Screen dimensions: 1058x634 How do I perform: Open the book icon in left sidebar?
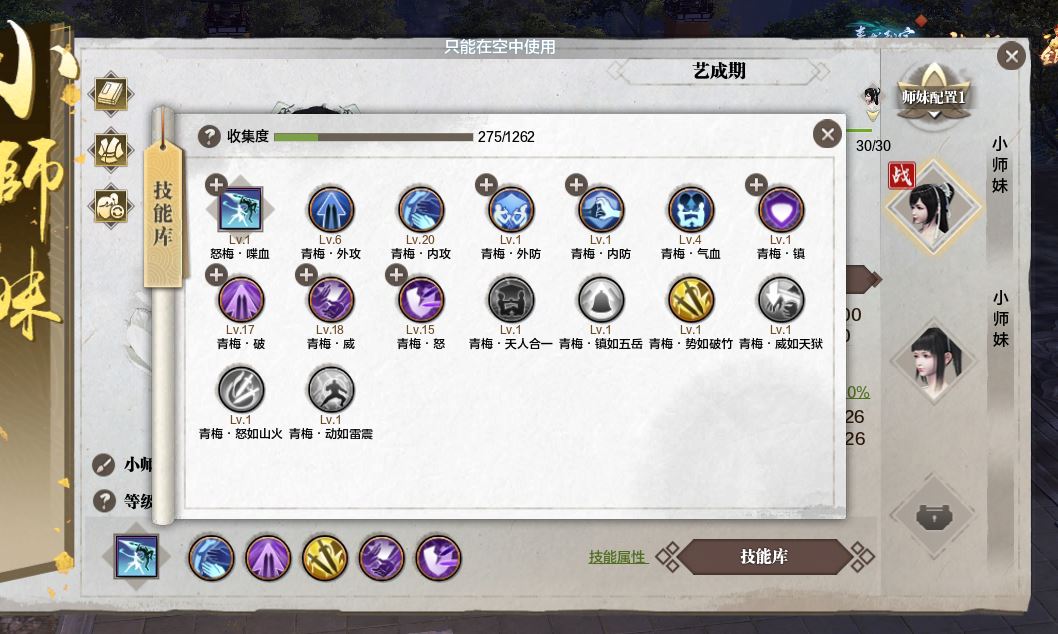[111, 93]
